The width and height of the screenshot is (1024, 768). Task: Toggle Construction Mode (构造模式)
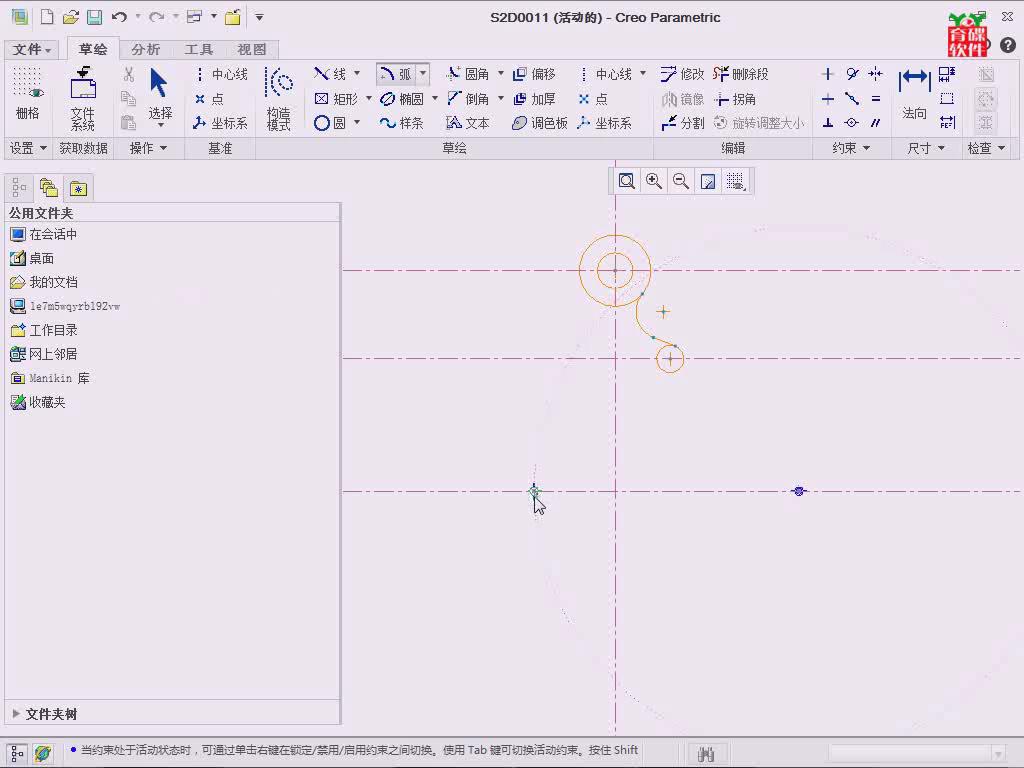click(279, 99)
